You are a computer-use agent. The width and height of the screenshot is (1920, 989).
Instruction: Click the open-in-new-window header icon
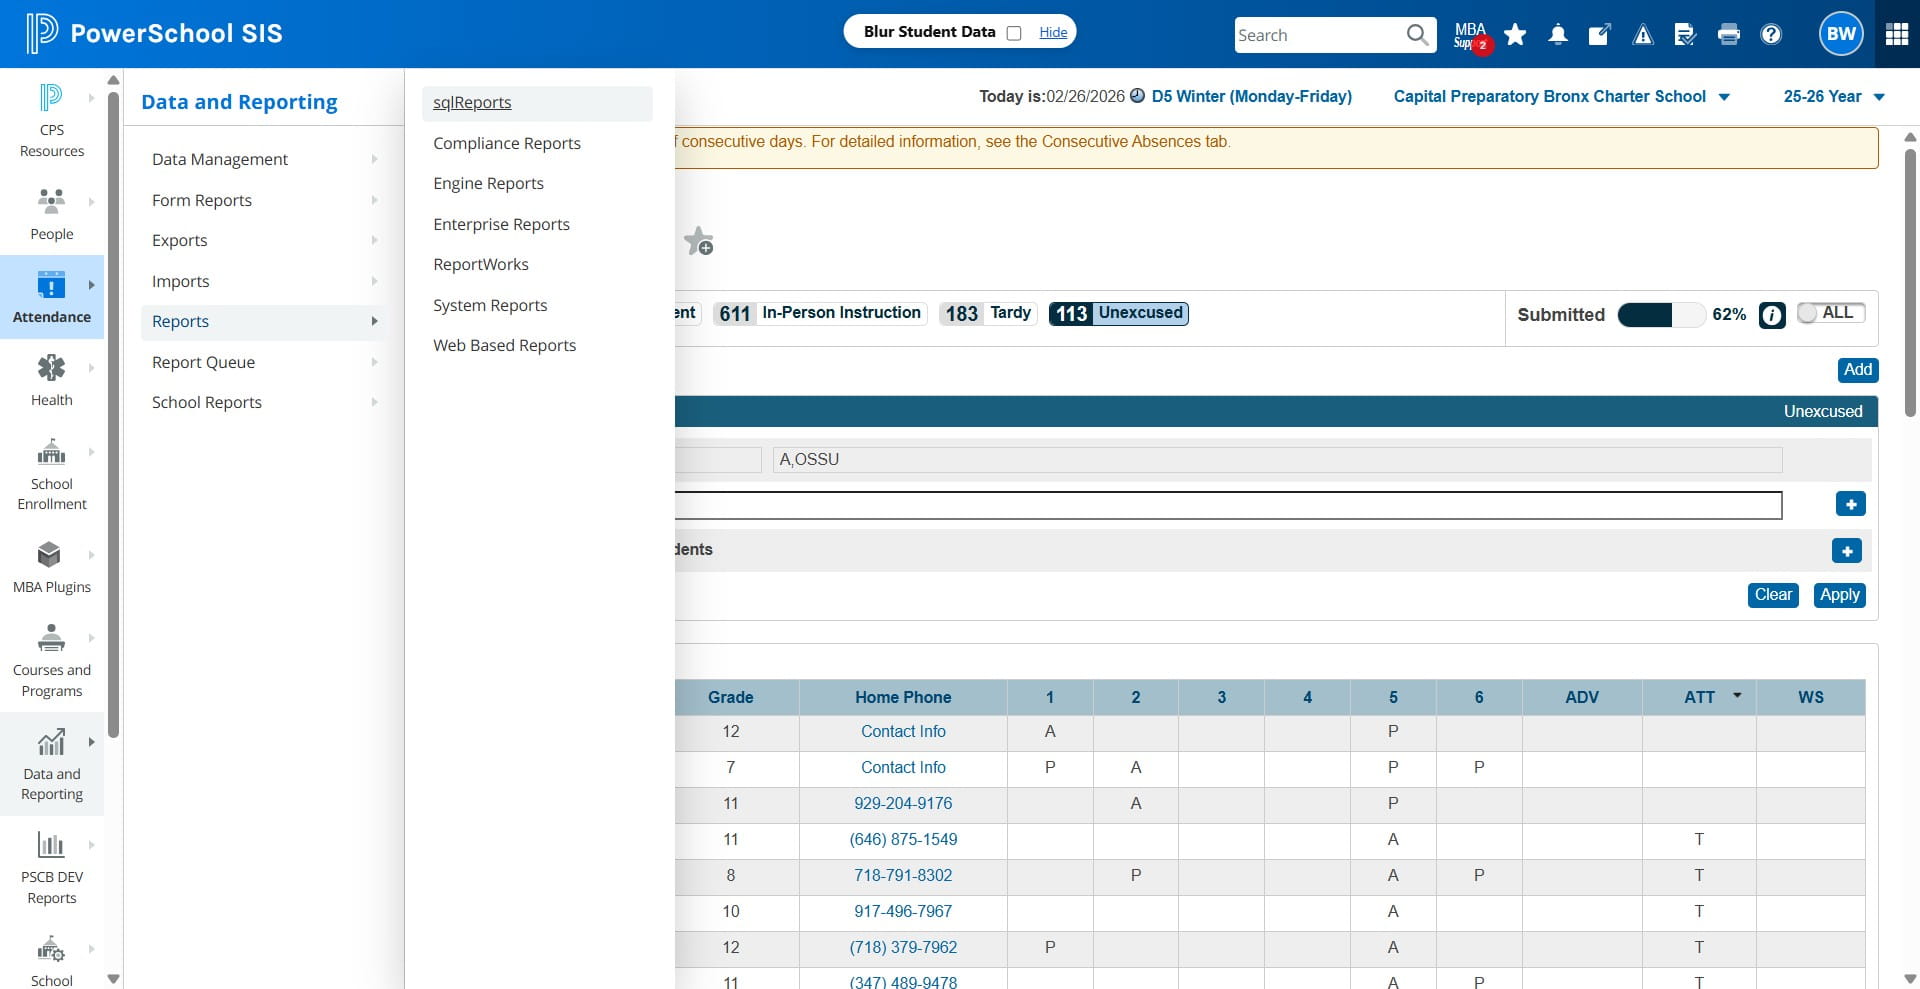pyautogui.click(x=1600, y=35)
